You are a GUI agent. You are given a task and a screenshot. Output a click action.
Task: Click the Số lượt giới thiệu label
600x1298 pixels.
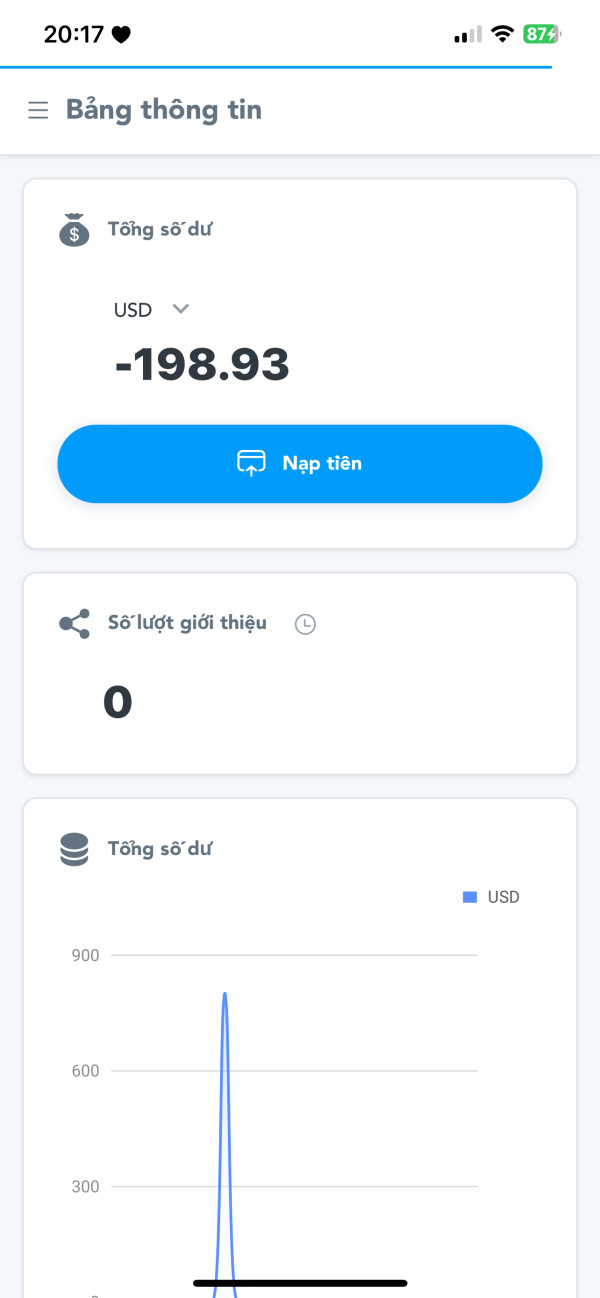click(187, 623)
